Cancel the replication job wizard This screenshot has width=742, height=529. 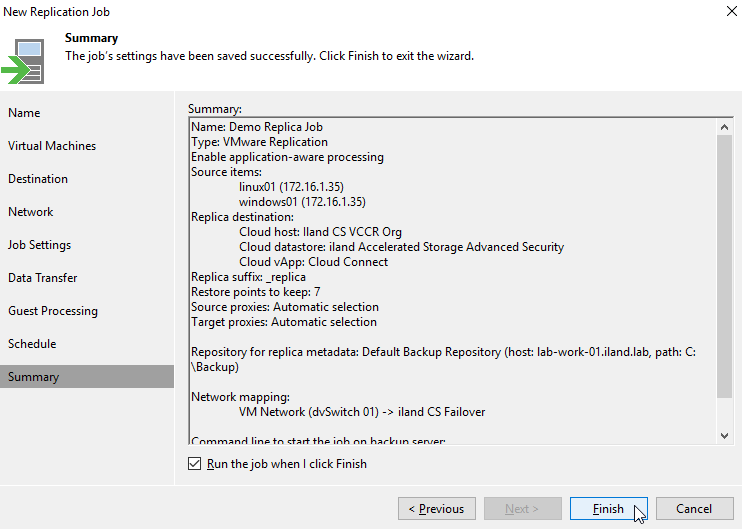point(694,509)
